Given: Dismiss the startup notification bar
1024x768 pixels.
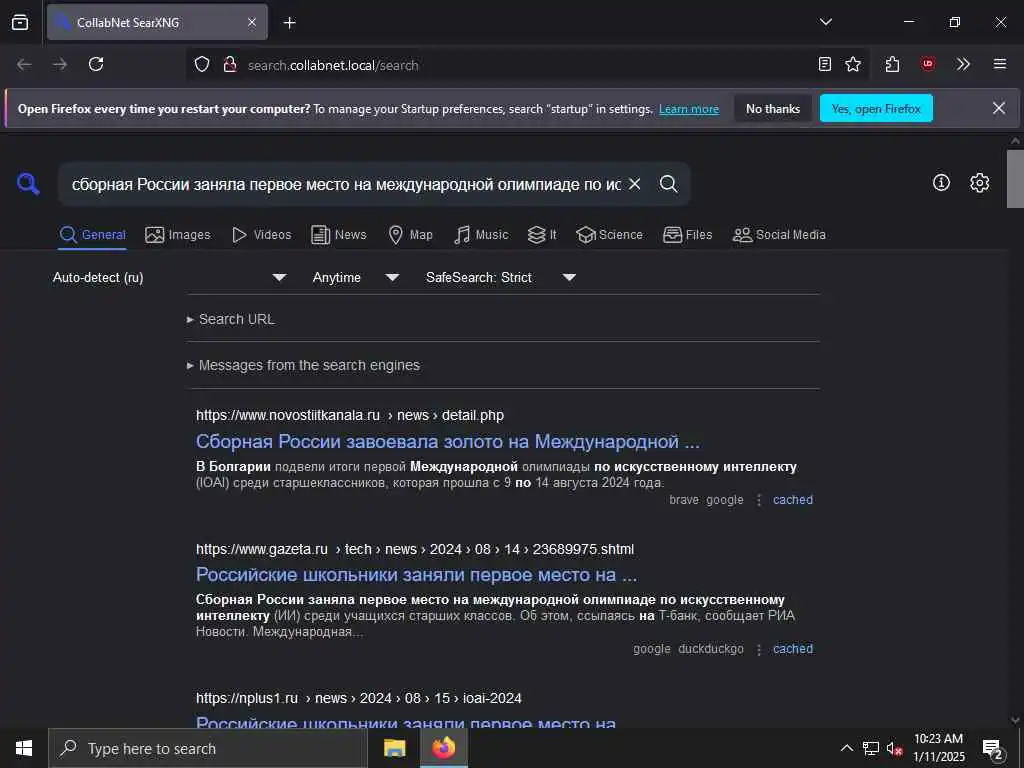Looking at the screenshot, I should tap(999, 108).
